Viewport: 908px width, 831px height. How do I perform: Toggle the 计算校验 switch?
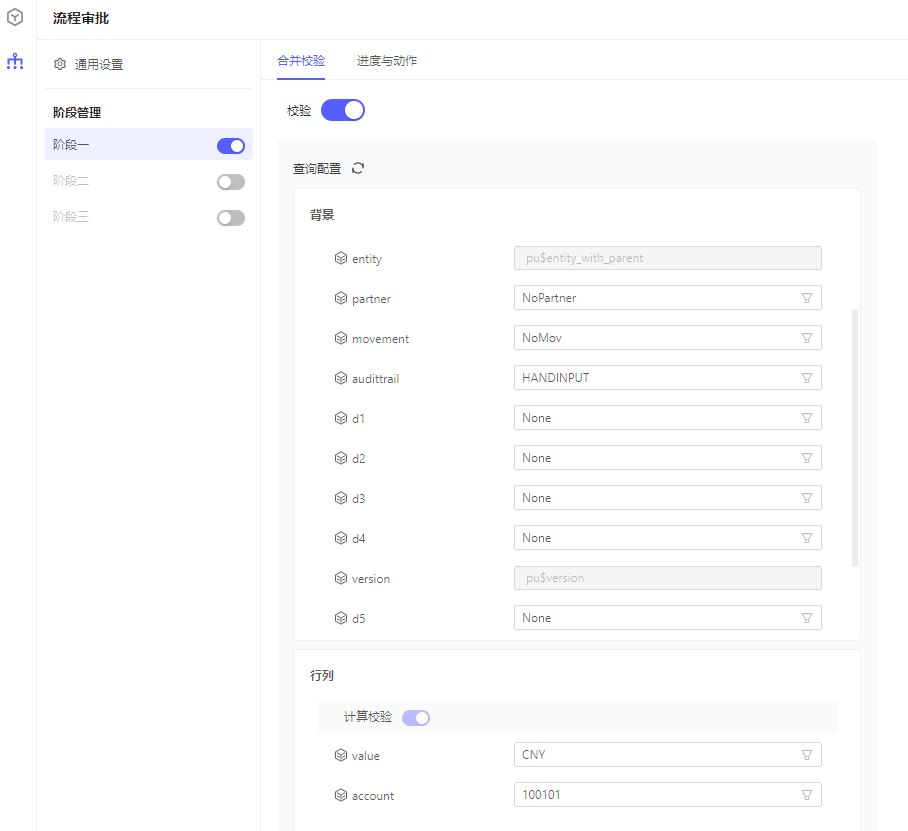coord(416,717)
